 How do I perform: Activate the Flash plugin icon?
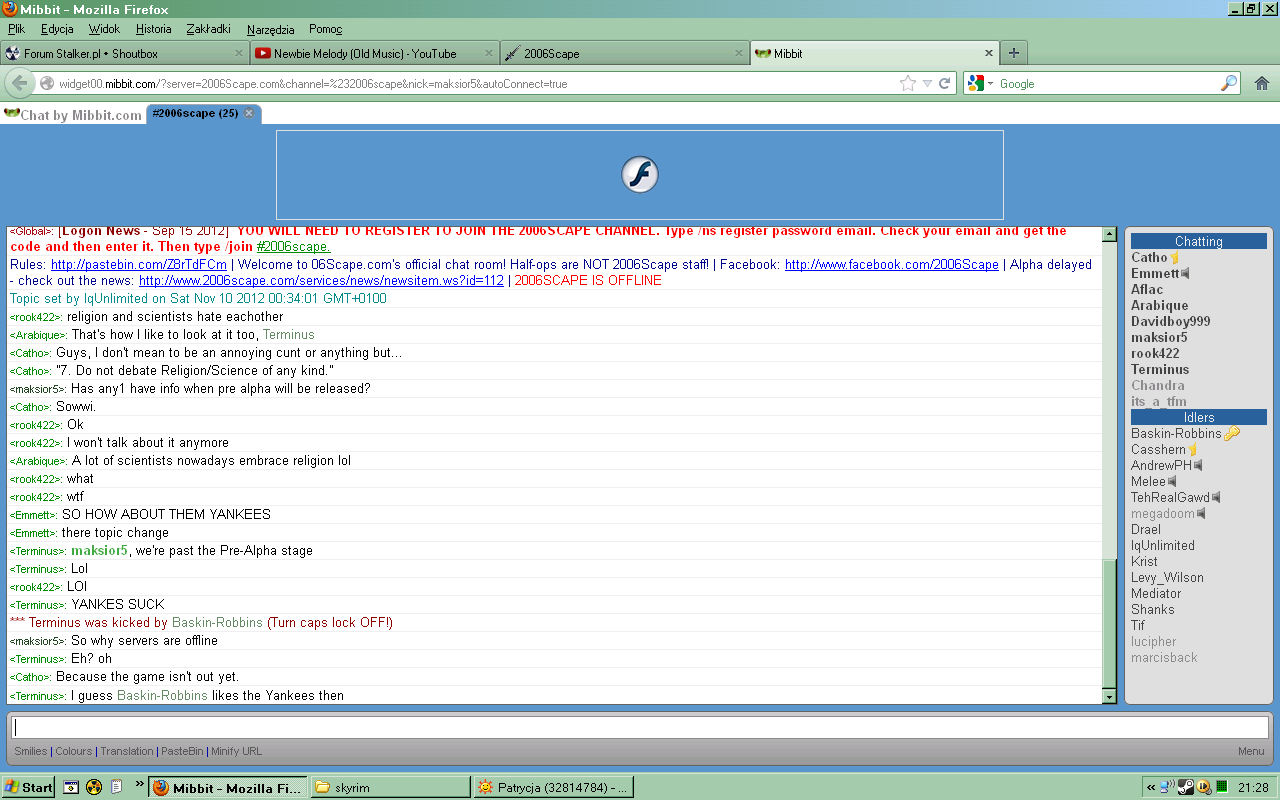click(640, 175)
